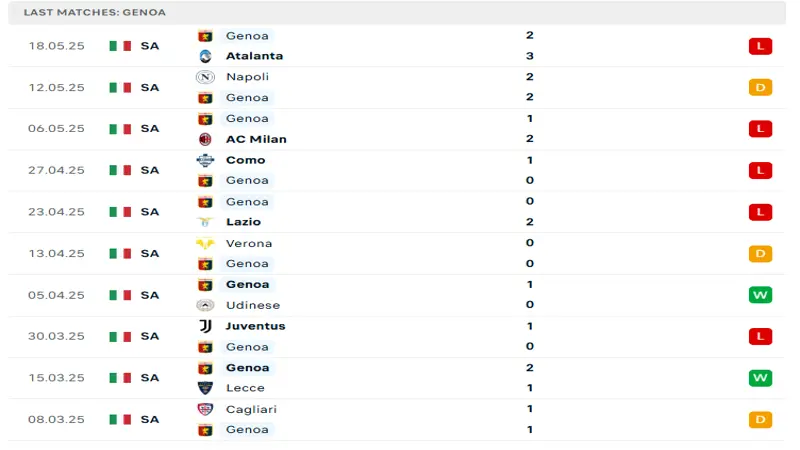Open the SA league label on 08.03.25 row
This screenshot has width=800, height=450.
(150, 419)
